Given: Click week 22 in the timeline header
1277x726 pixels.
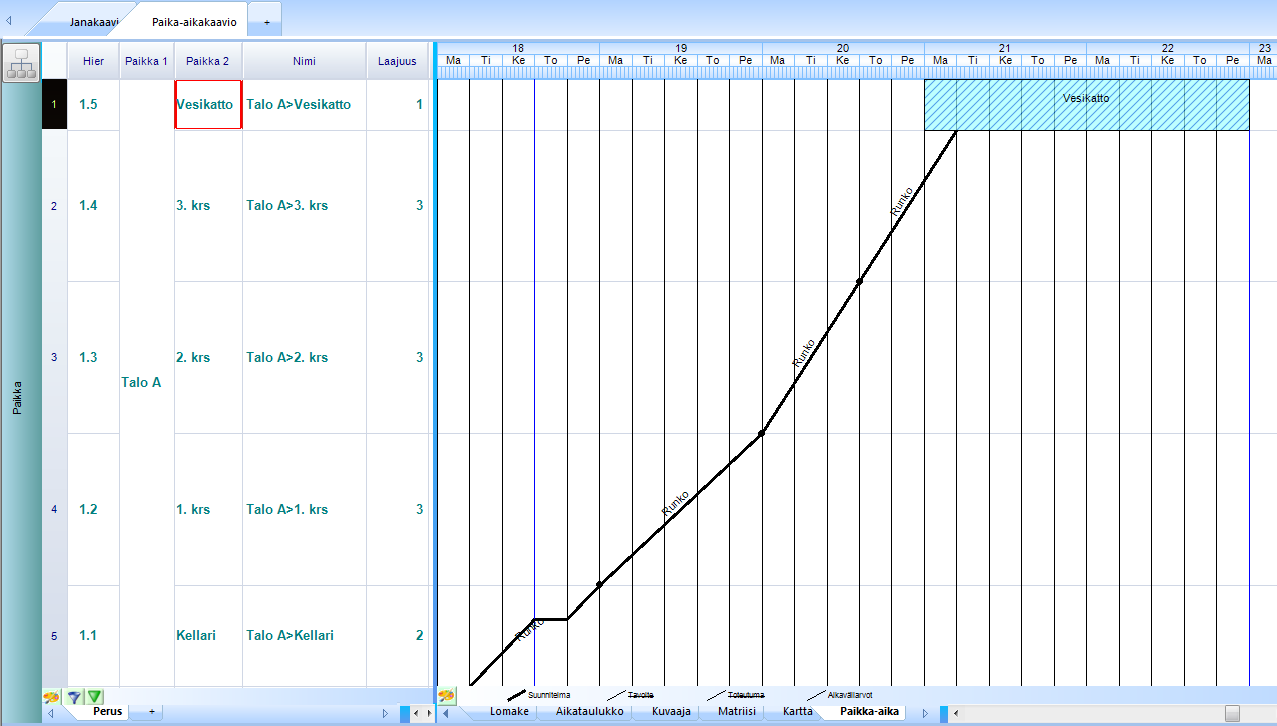Looking at the screenshot, I should click(1168, 48).
